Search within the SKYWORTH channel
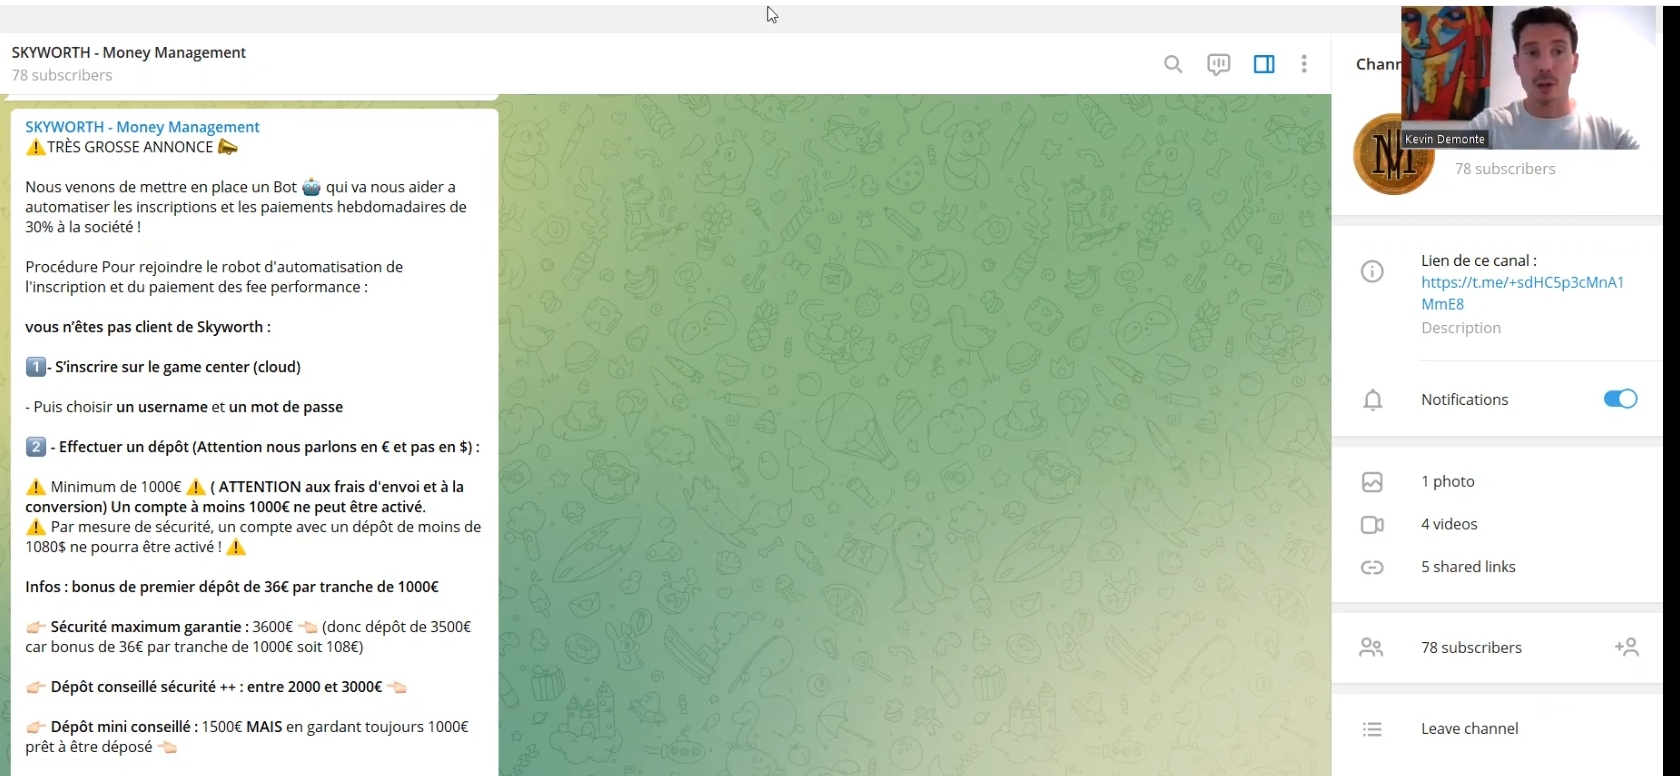 1173,65
